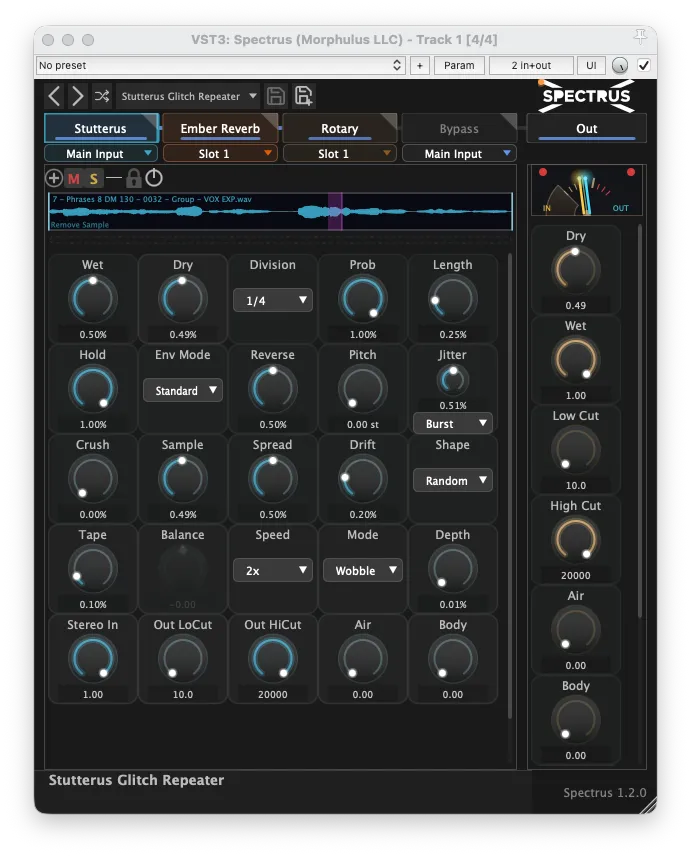This screenshot has height=856, width=691.
Task: Click the host plus button
Action: [x=420, y=66]
